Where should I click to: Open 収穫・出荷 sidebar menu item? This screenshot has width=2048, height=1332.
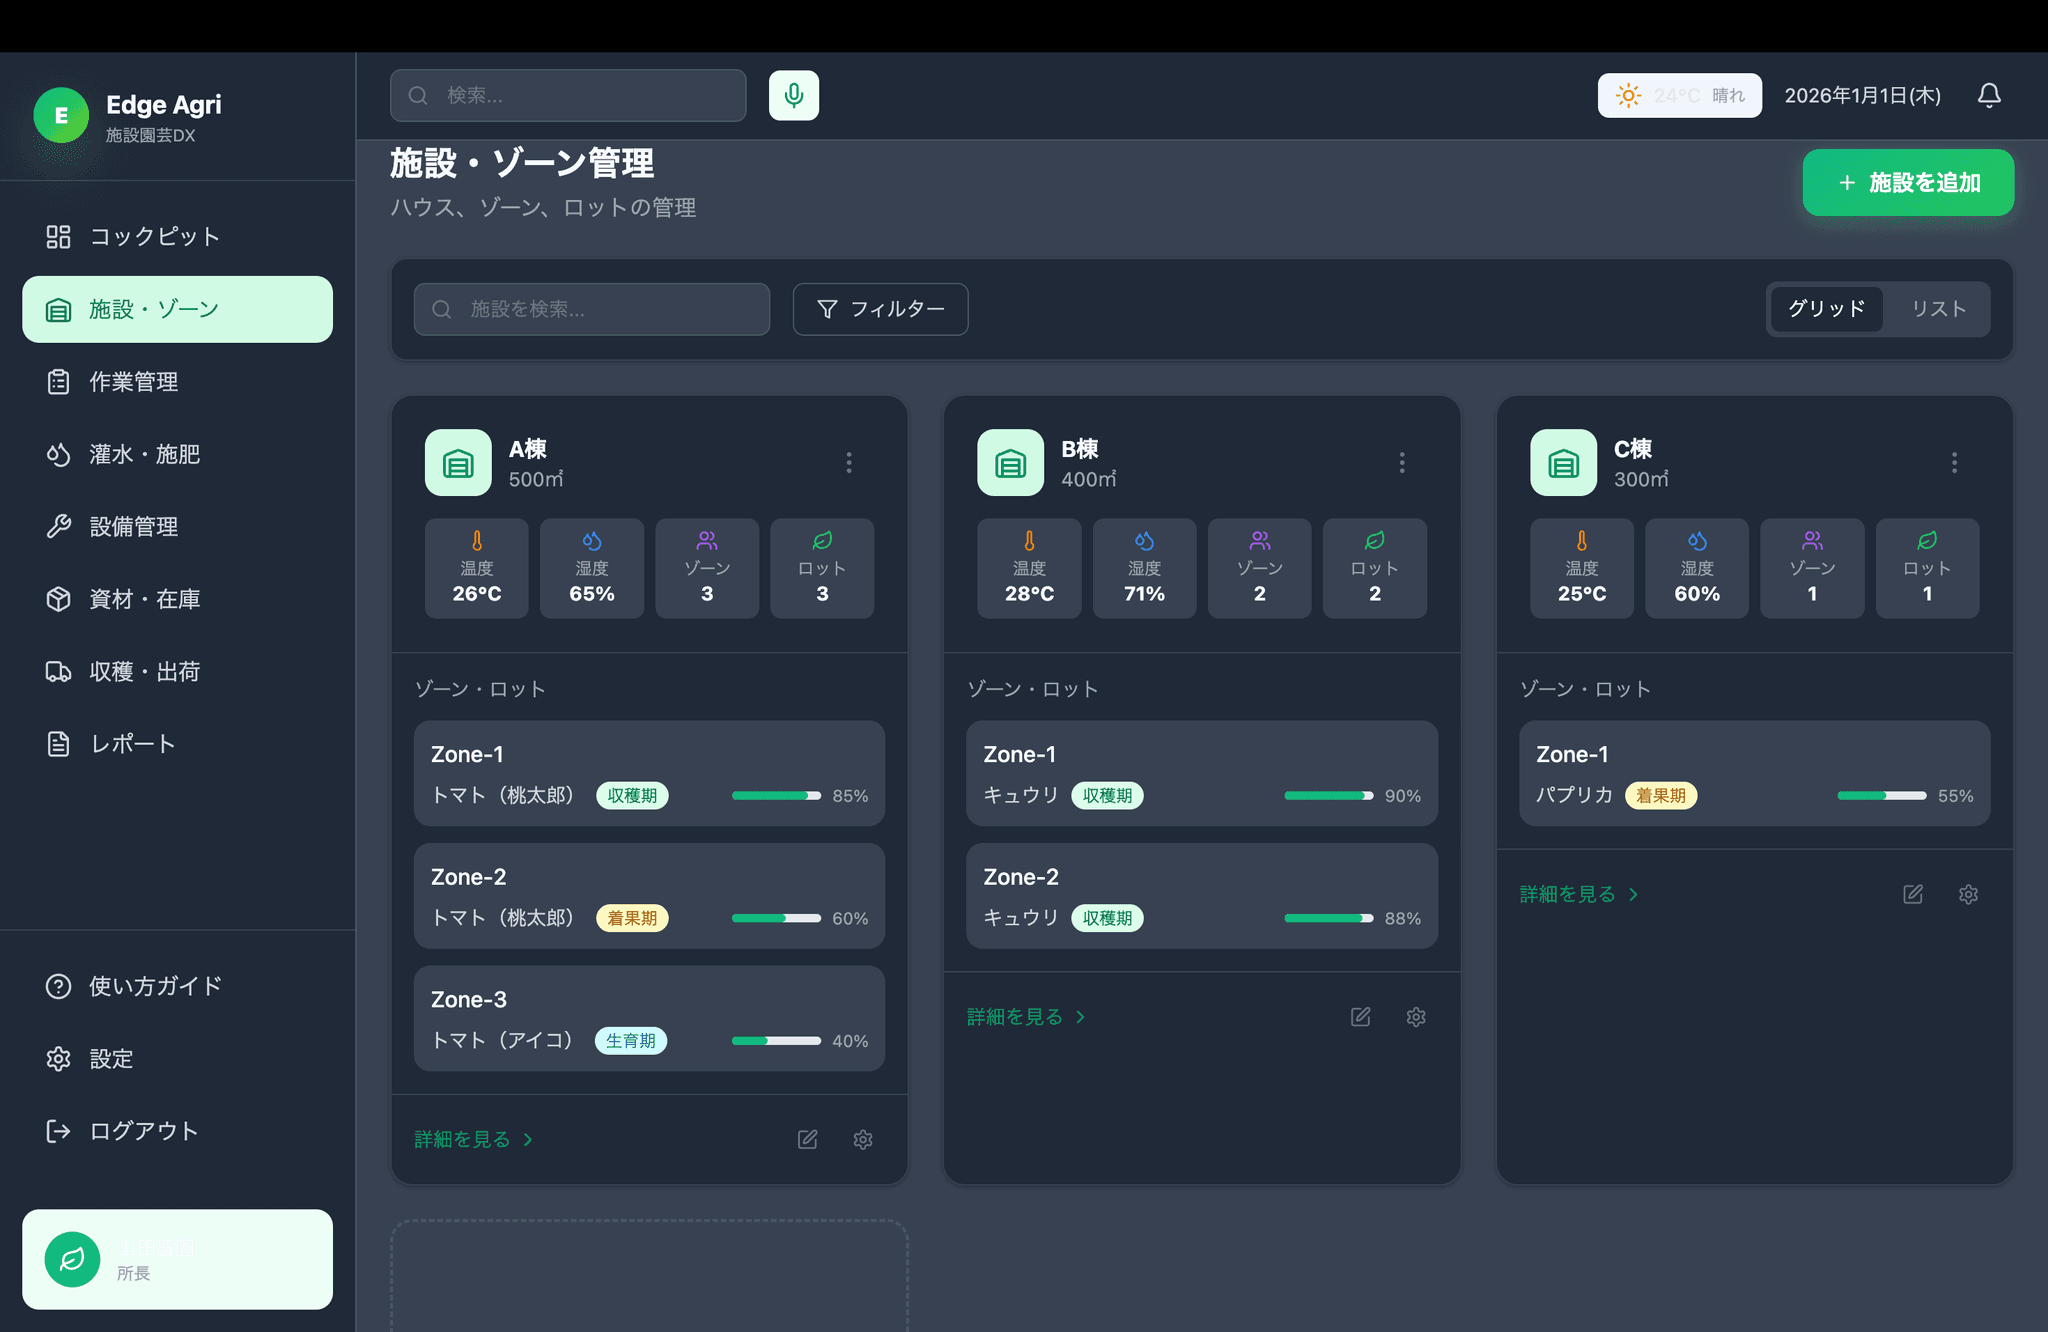point(144,671)
